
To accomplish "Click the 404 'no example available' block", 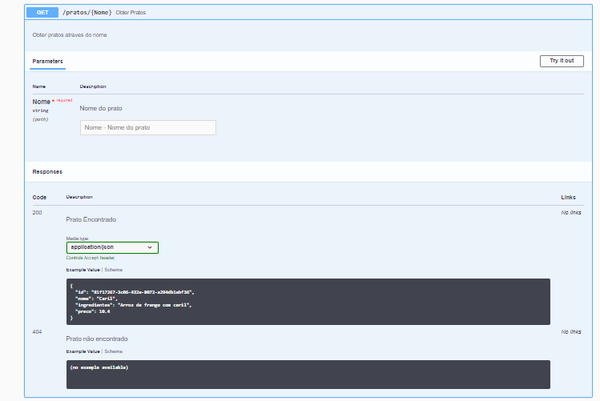I will coord(308,374).
